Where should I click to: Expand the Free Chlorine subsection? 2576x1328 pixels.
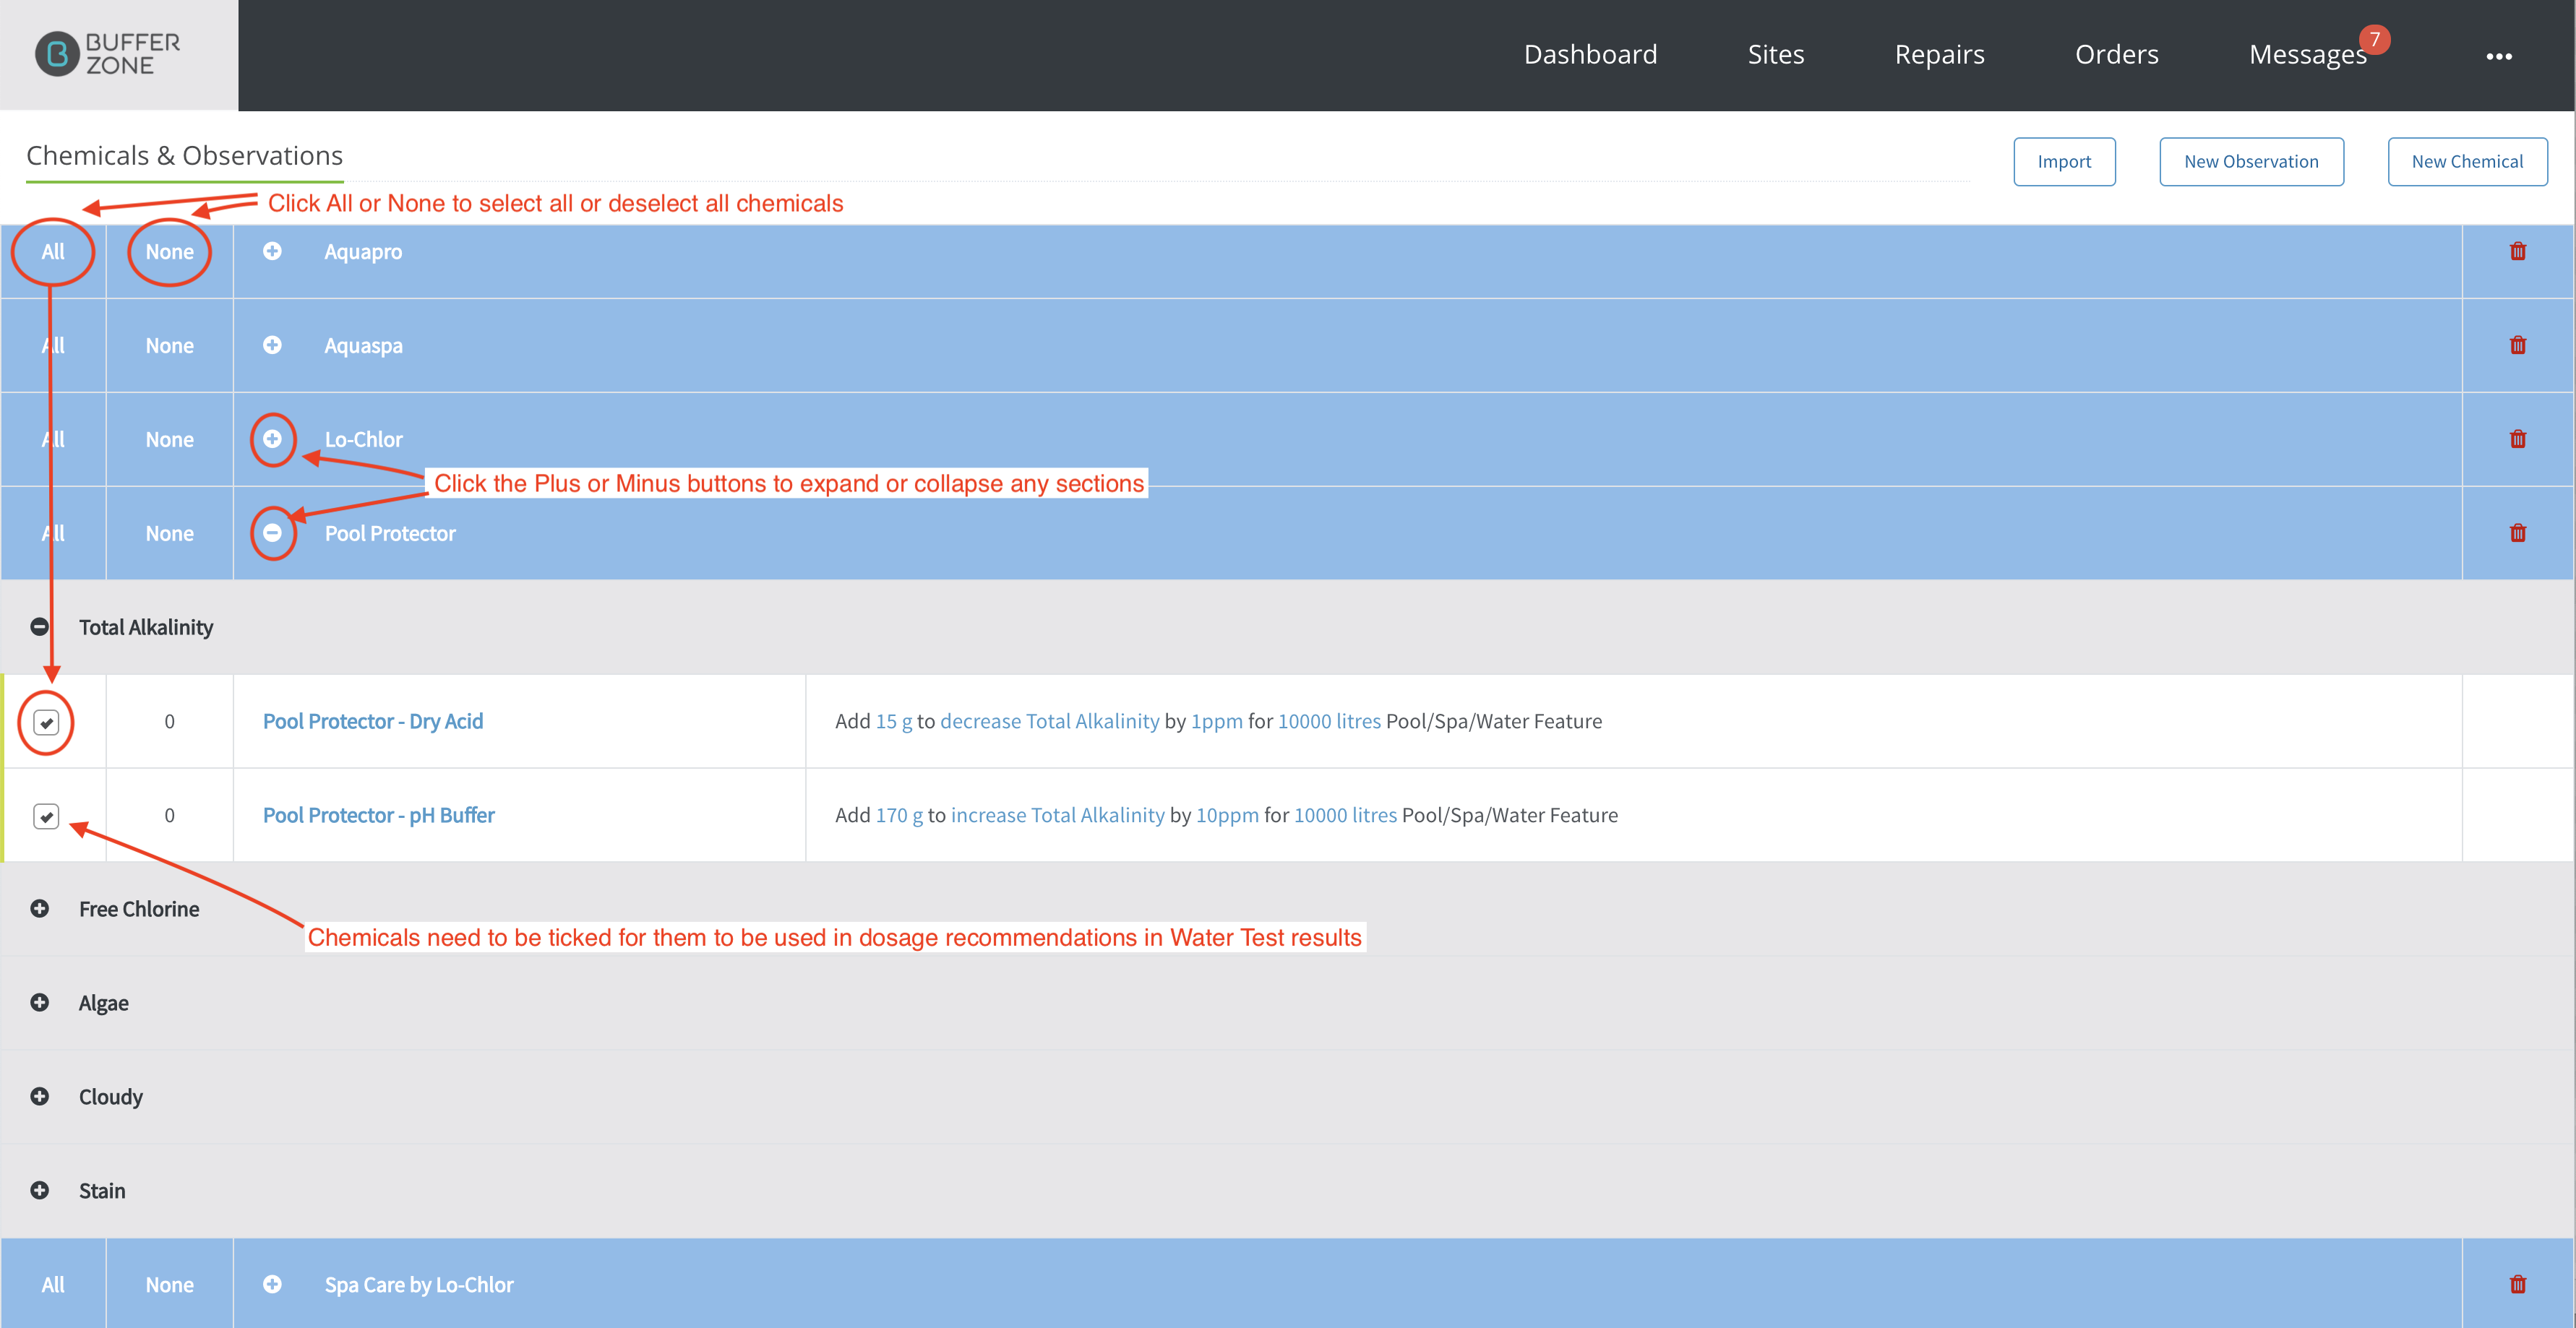point(40,909)
